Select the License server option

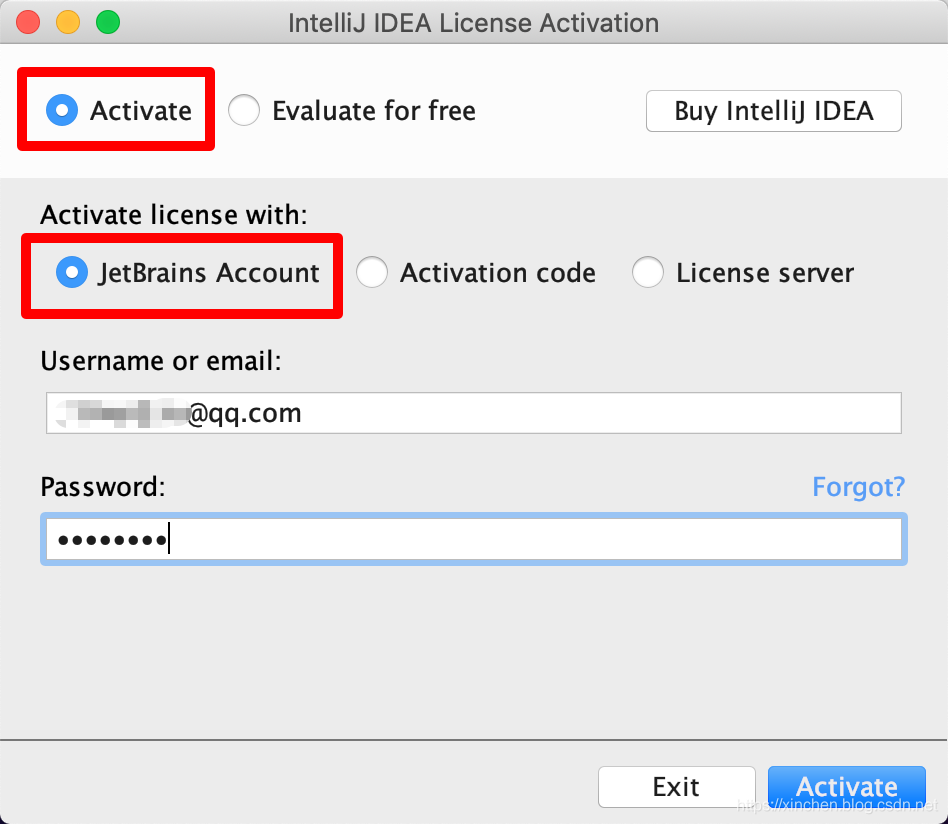(x=648, y=272)
